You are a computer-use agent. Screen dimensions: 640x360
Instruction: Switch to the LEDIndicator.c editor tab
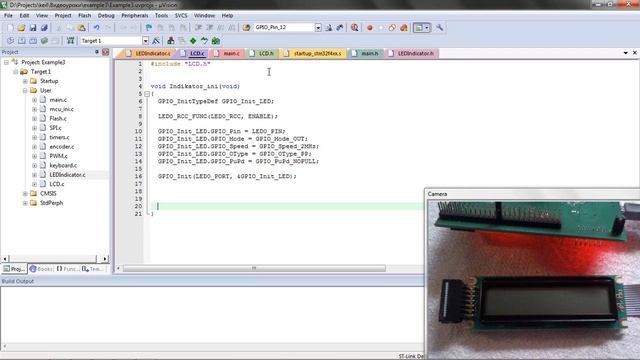pyautogui.click(x=149, y=53)
